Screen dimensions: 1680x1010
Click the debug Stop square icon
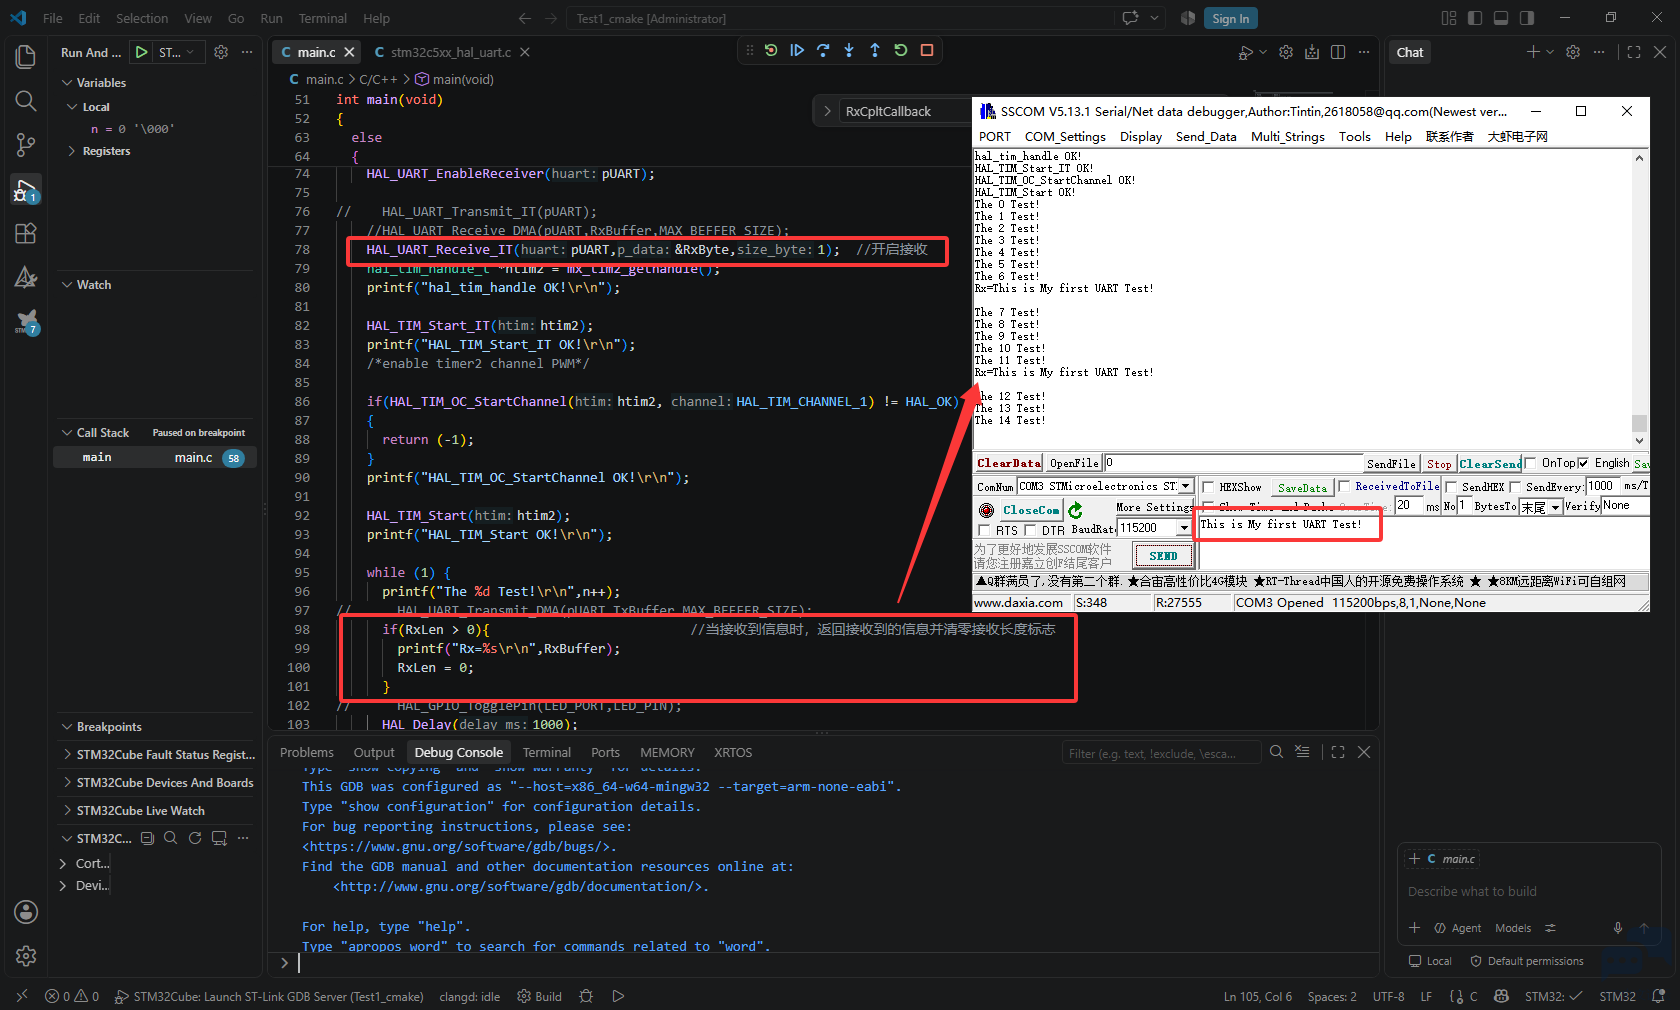coord(927,50)
